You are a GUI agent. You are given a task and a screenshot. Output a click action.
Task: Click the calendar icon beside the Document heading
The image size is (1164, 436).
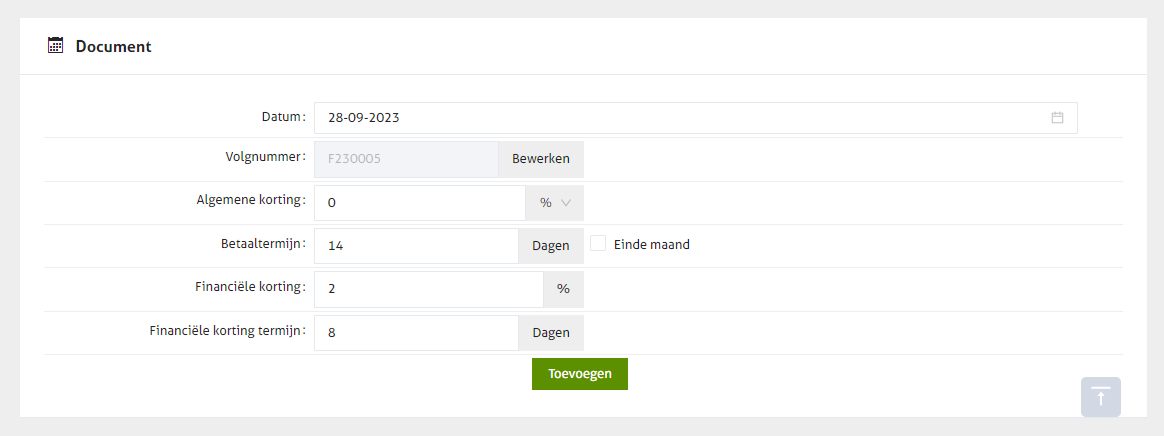(55, 46)
